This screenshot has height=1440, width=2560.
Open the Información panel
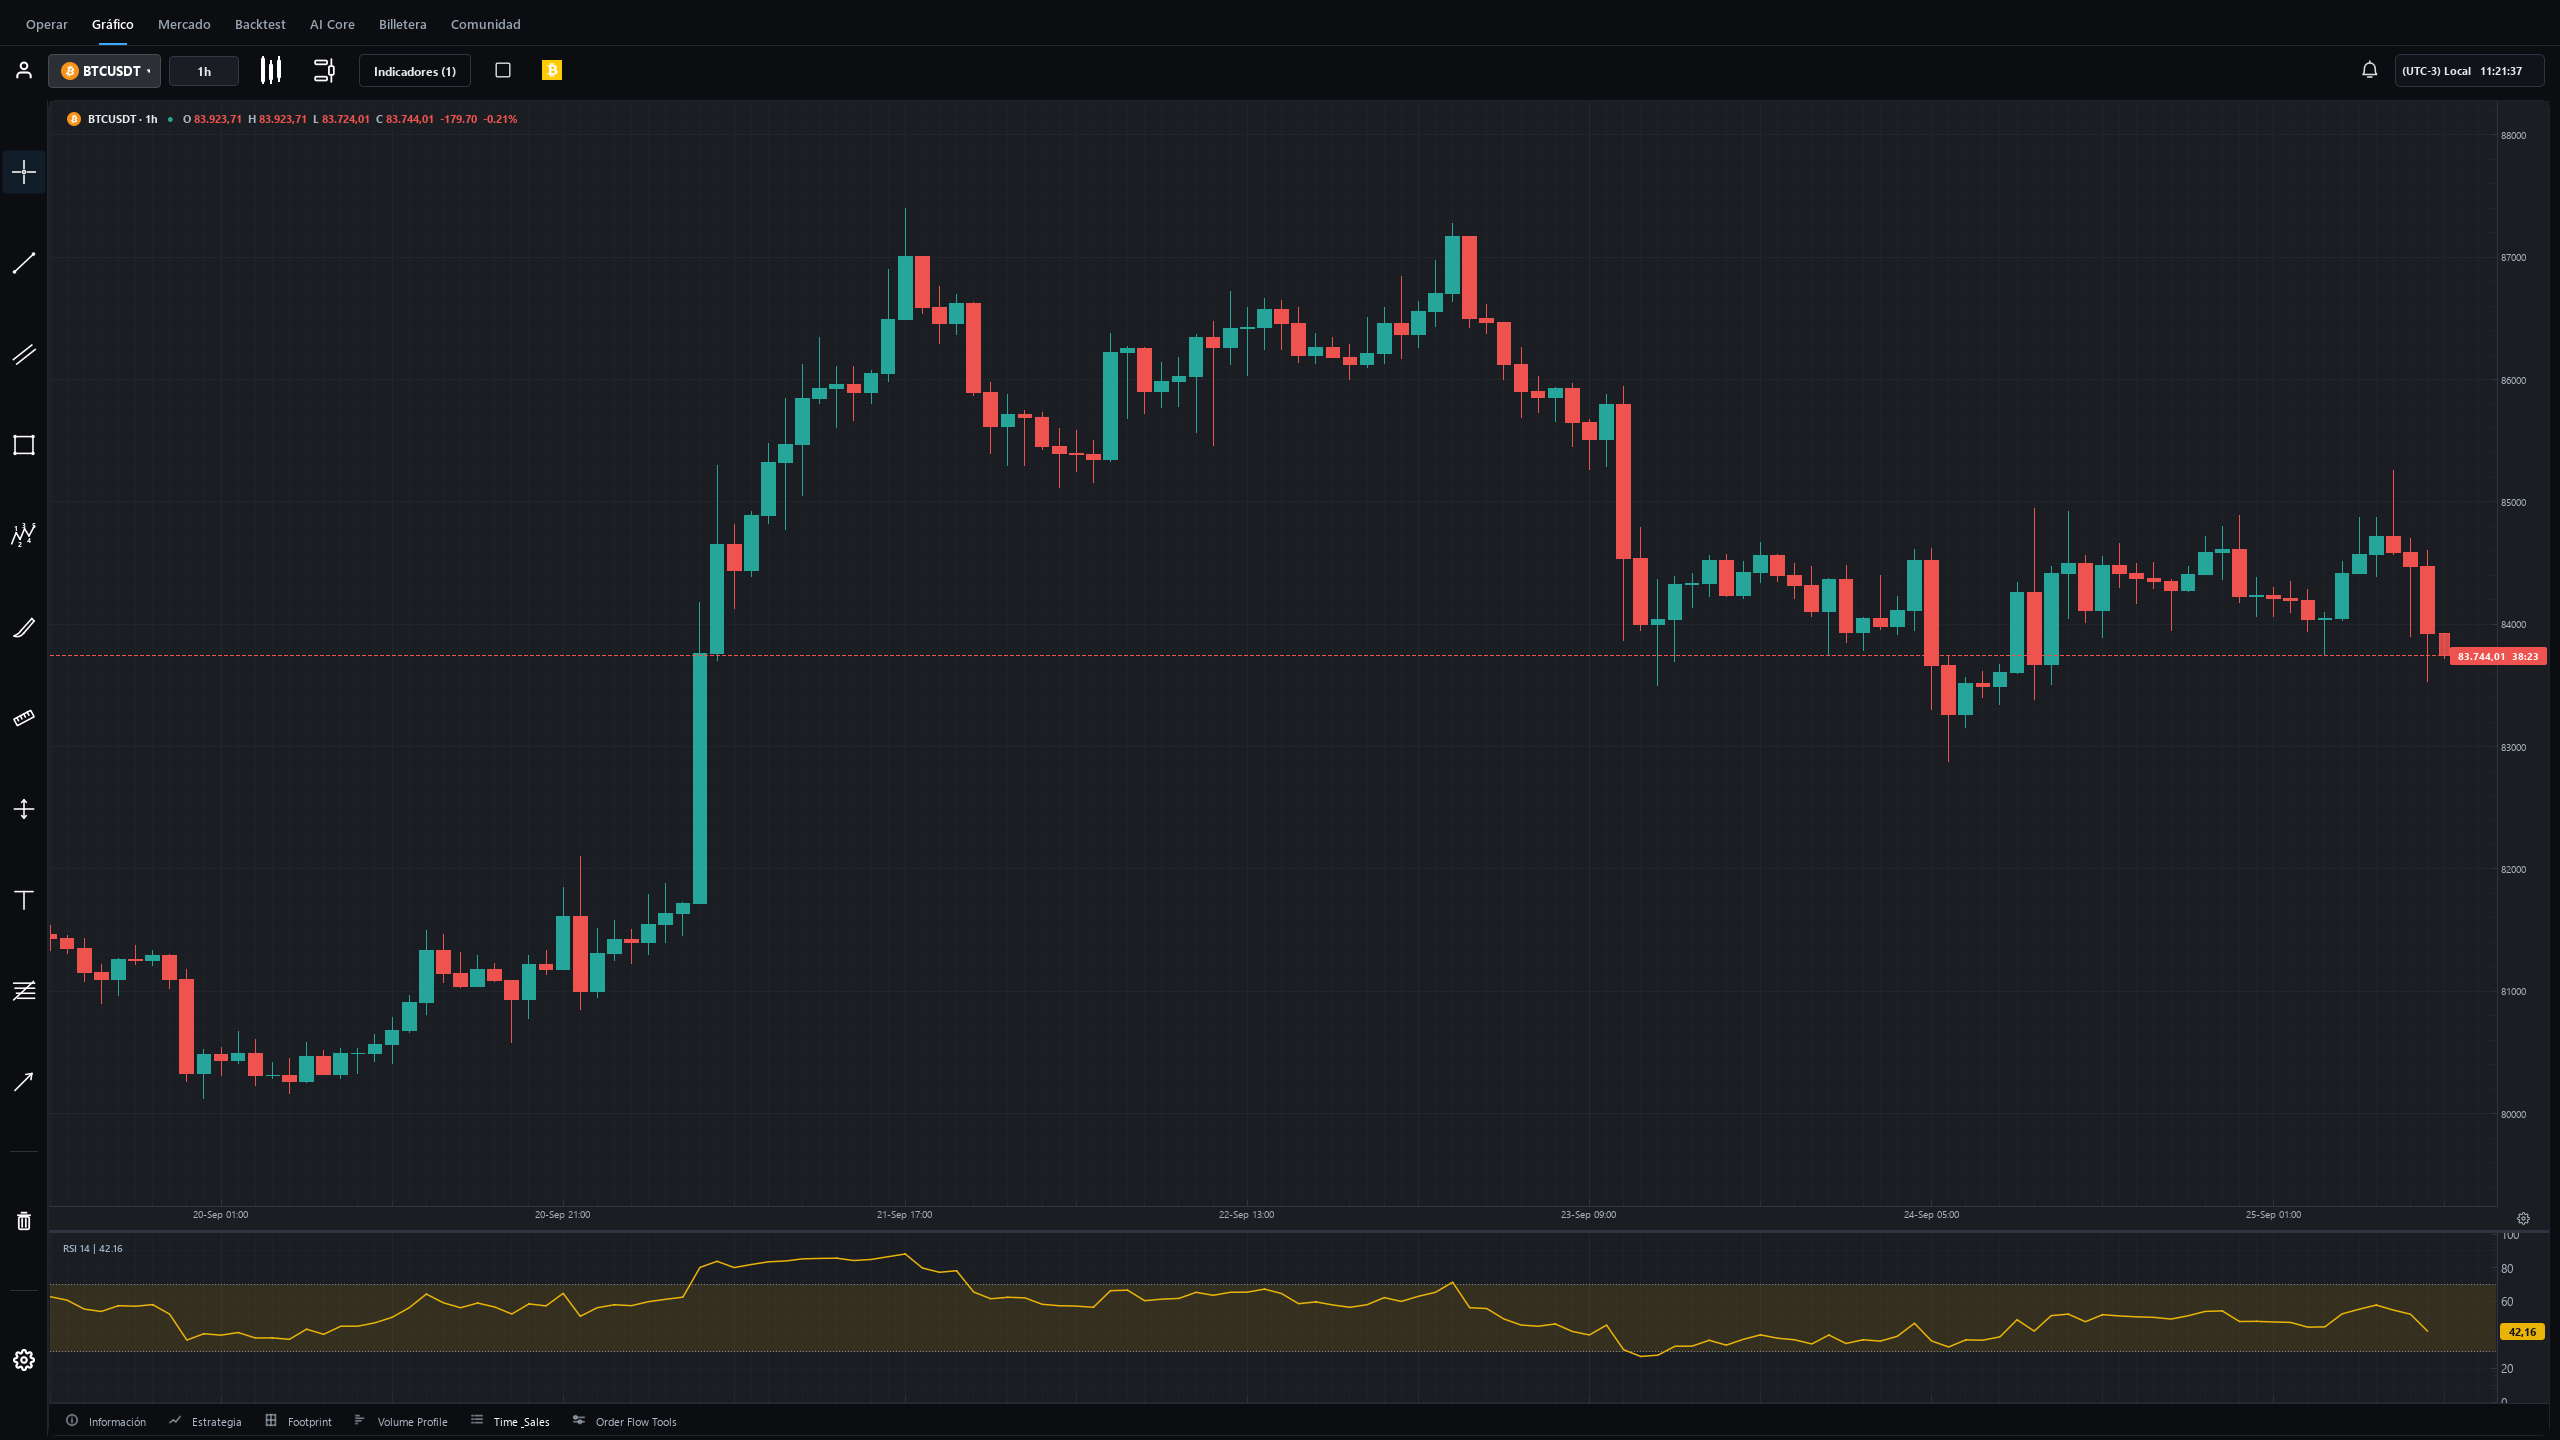106,1421
